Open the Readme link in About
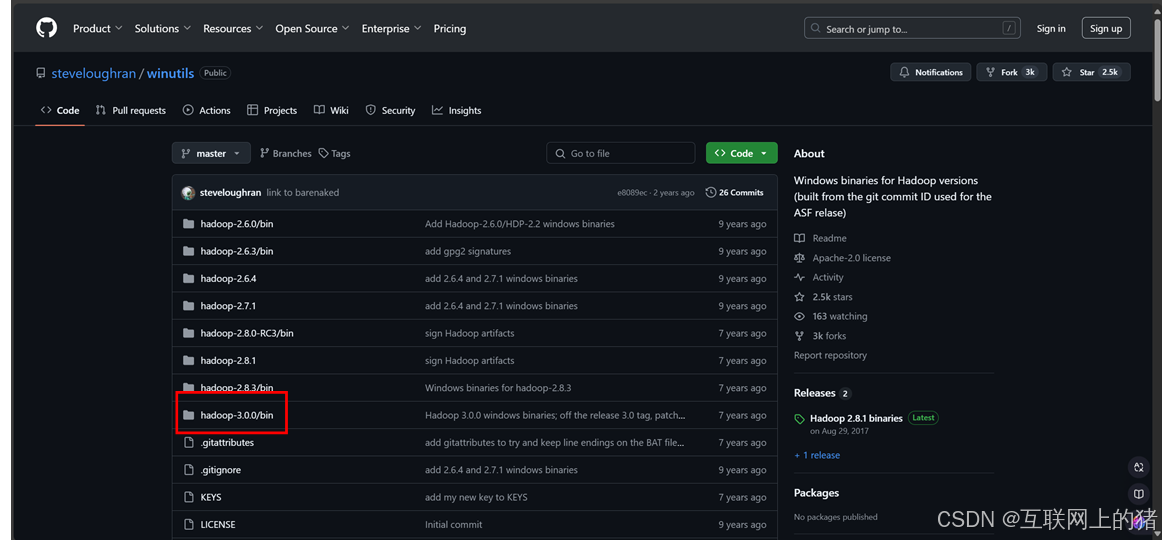1162x540 pixels. pyautogui.click(x=820, y=239)
